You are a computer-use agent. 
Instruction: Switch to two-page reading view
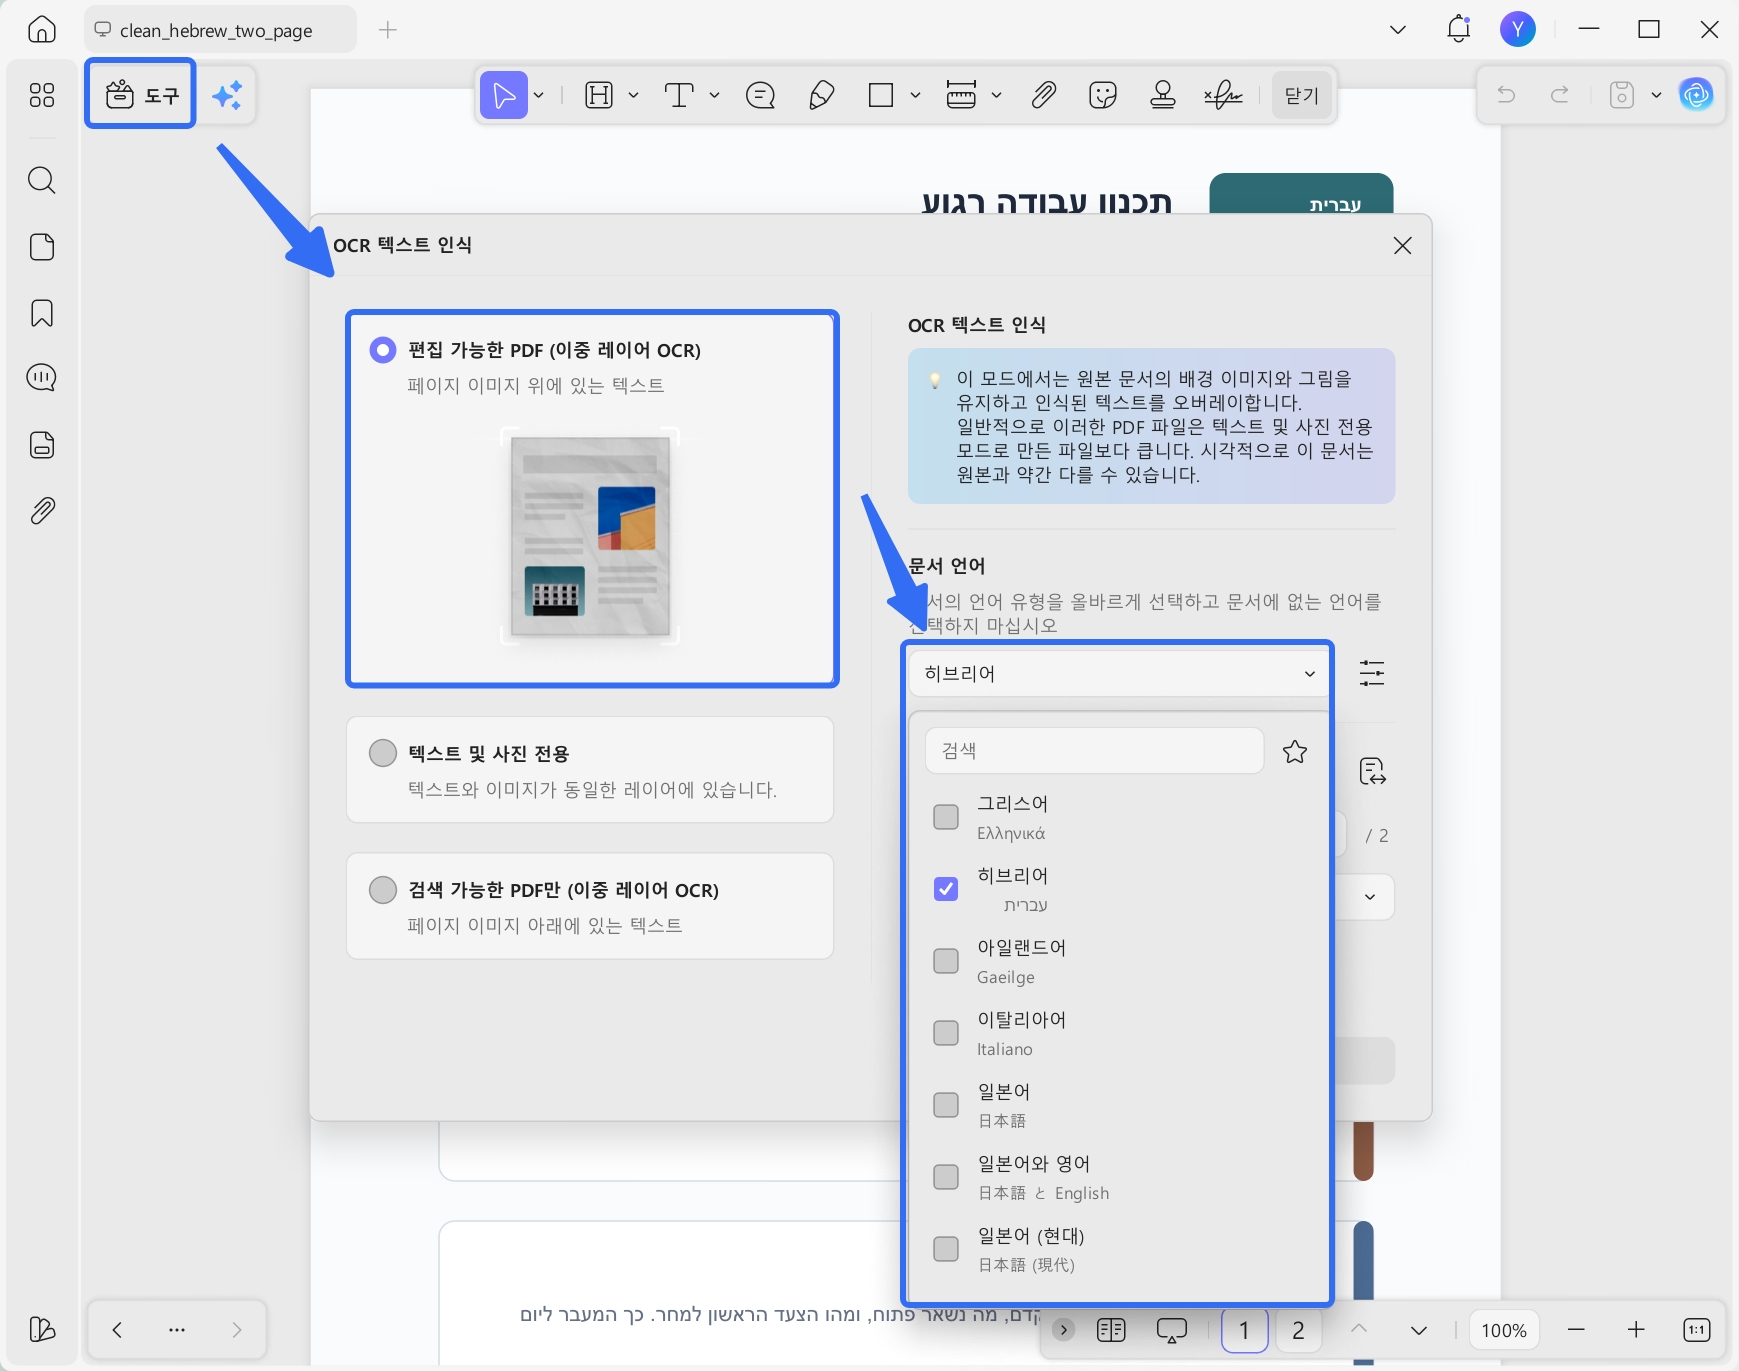tap(1111, 1330)
